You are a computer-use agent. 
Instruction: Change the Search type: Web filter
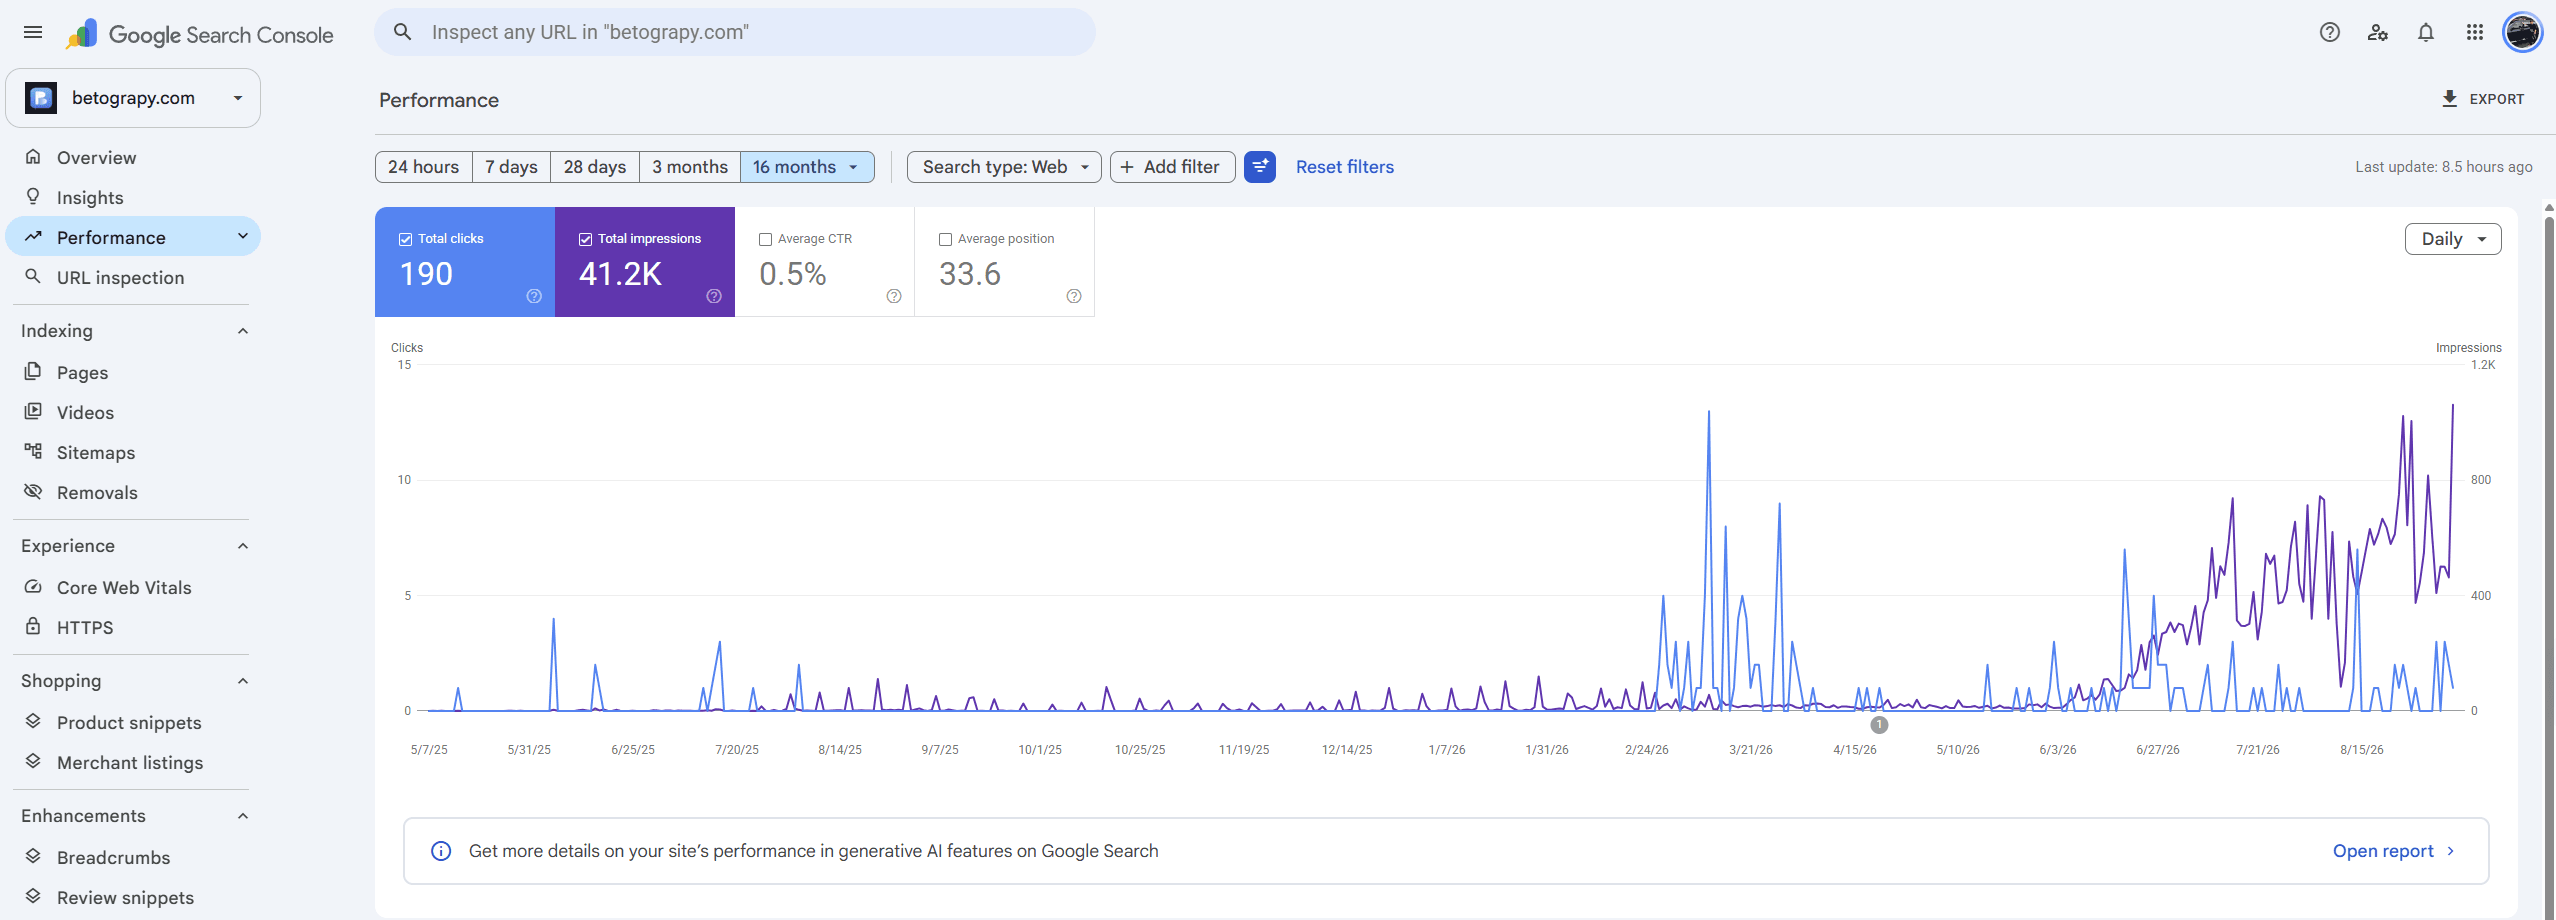click(1004, 167)
